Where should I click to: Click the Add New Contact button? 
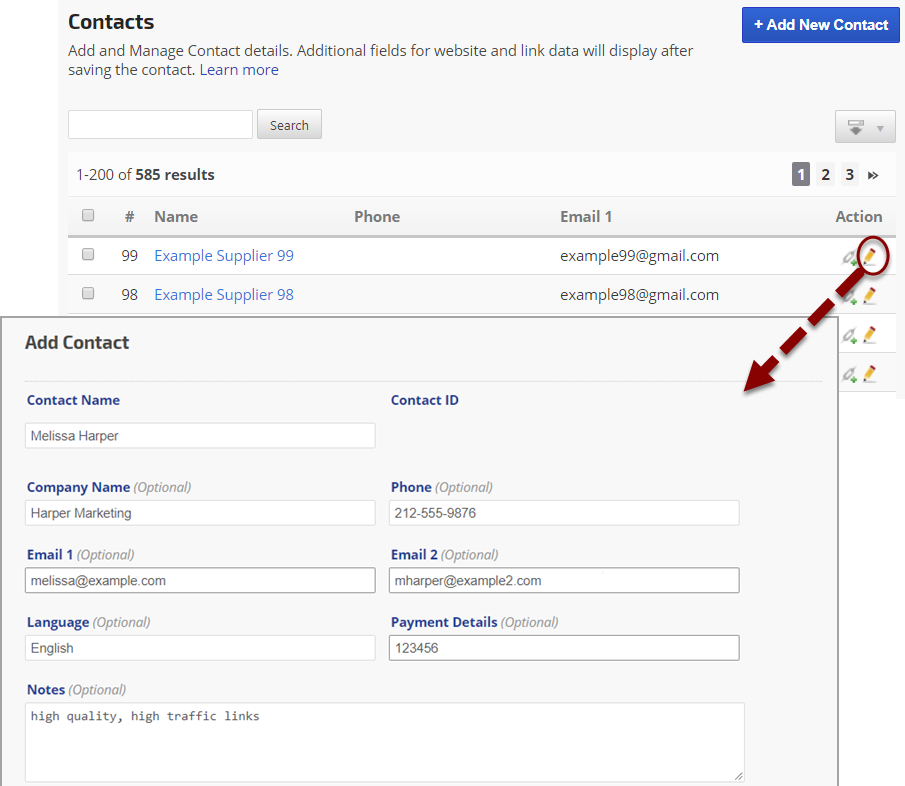[x=820, y=25]
